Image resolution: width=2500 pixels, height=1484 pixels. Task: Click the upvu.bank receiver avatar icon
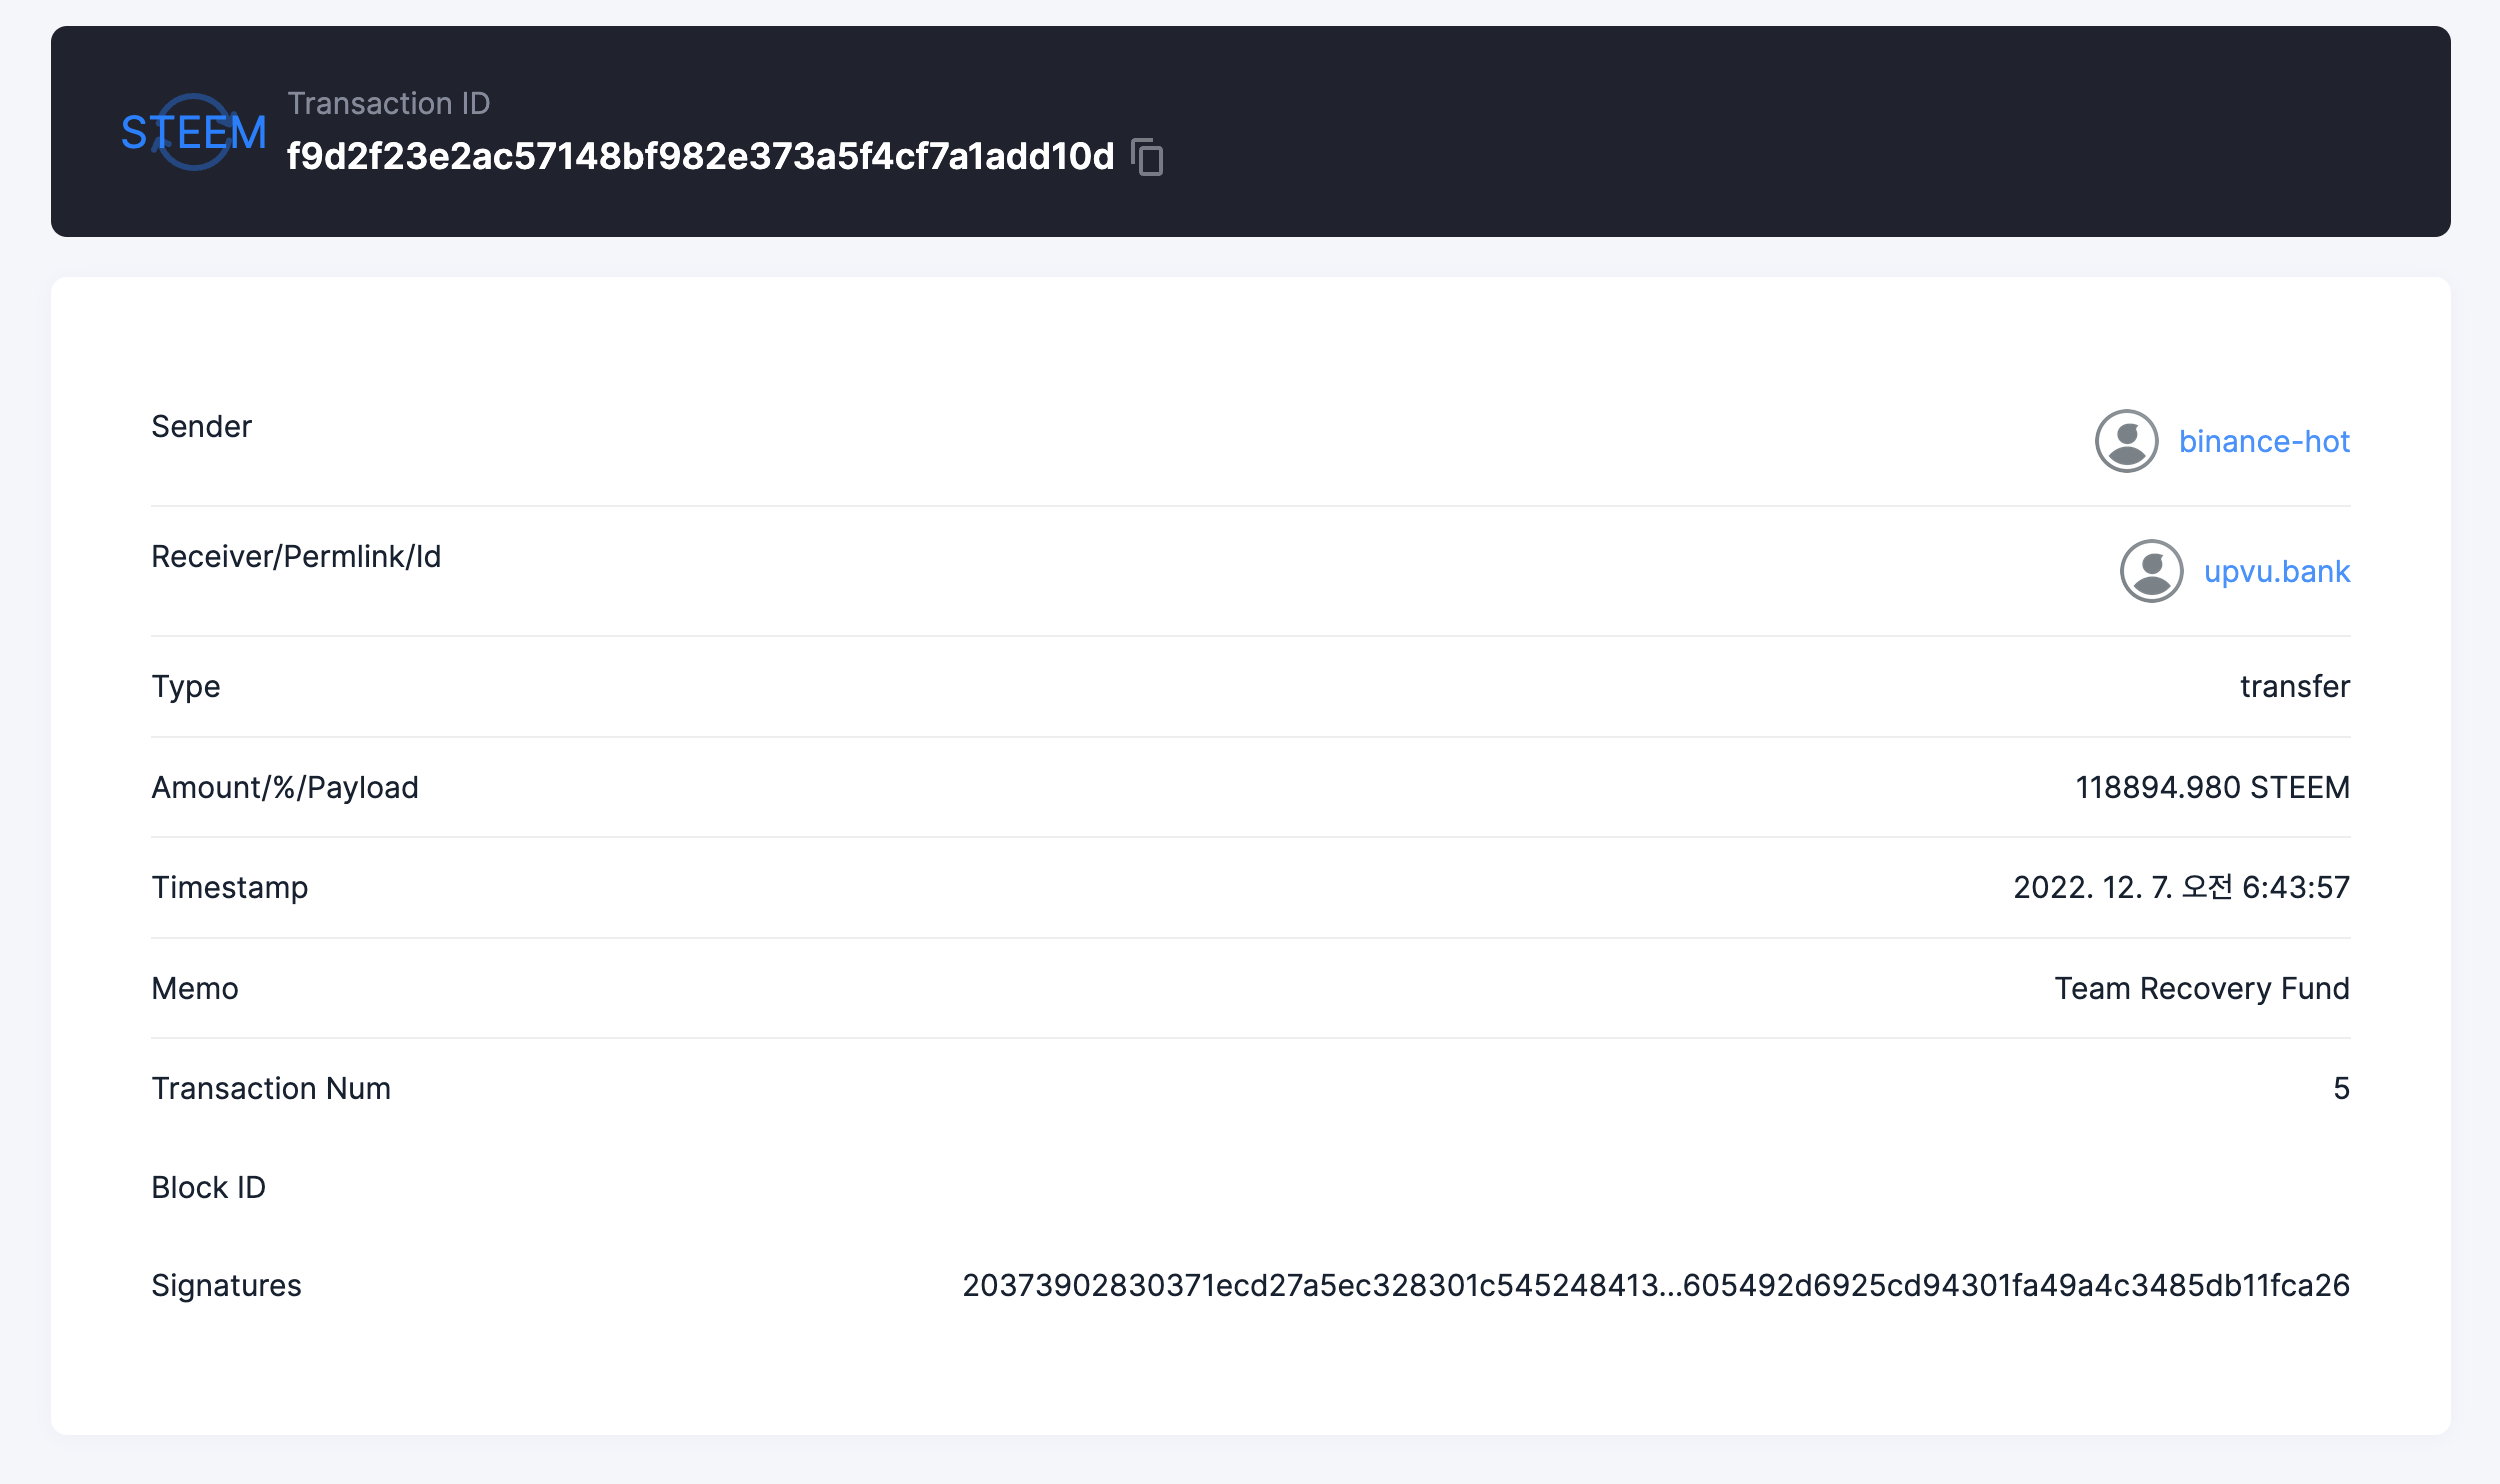coord(2151,571)
